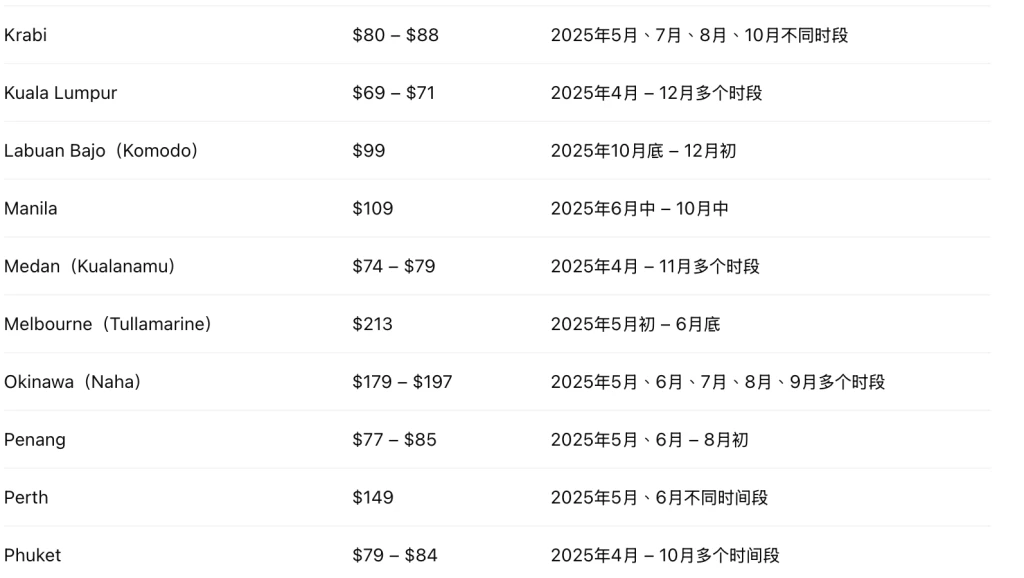Click the $80 – $88 price for Krabi
Screen dimensions: 1024x578
(x=395, y=35)
